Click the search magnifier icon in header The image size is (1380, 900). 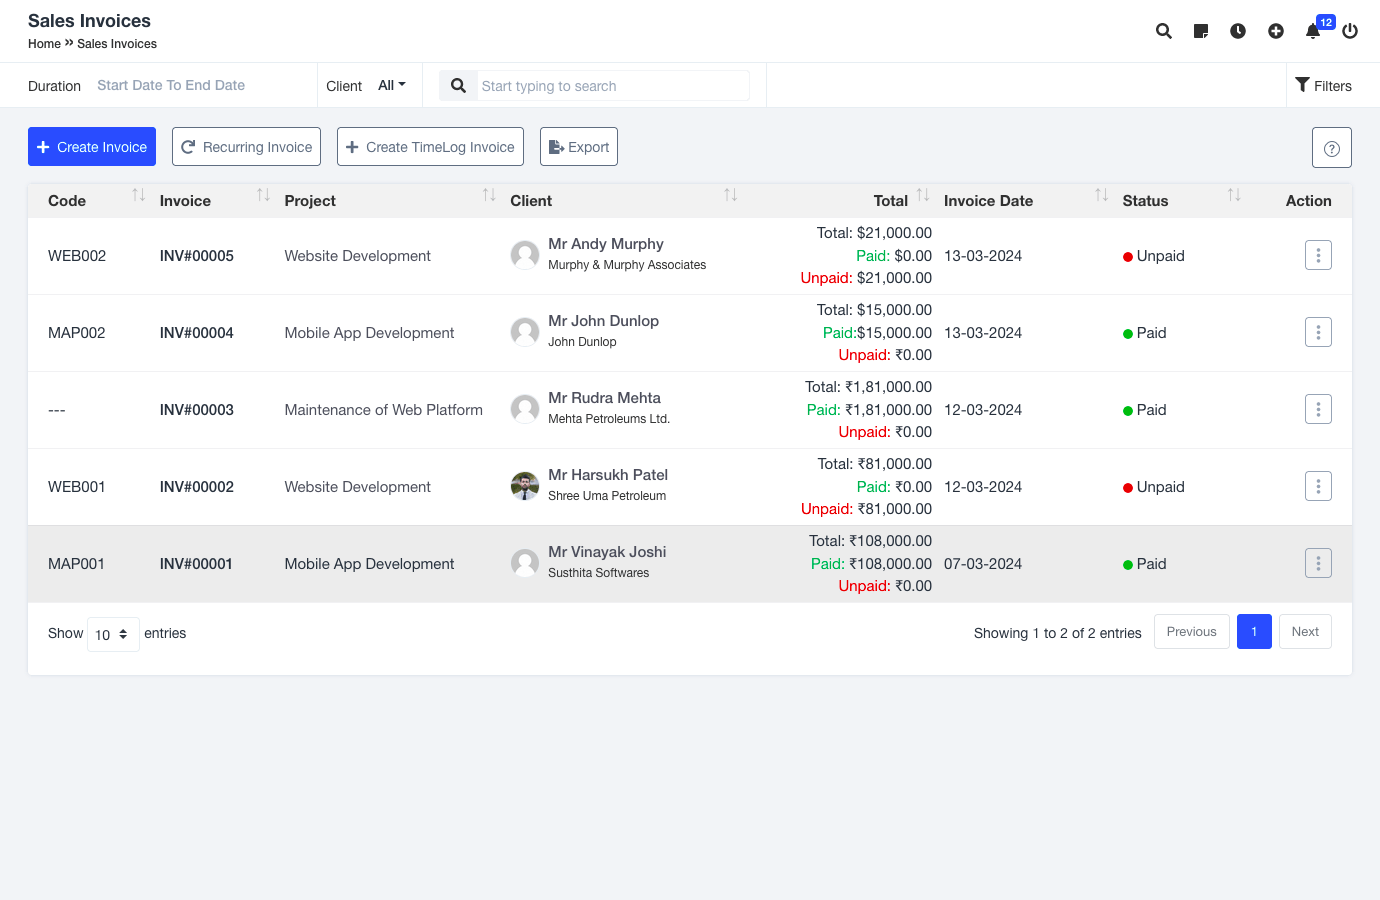coord(1163,31)
